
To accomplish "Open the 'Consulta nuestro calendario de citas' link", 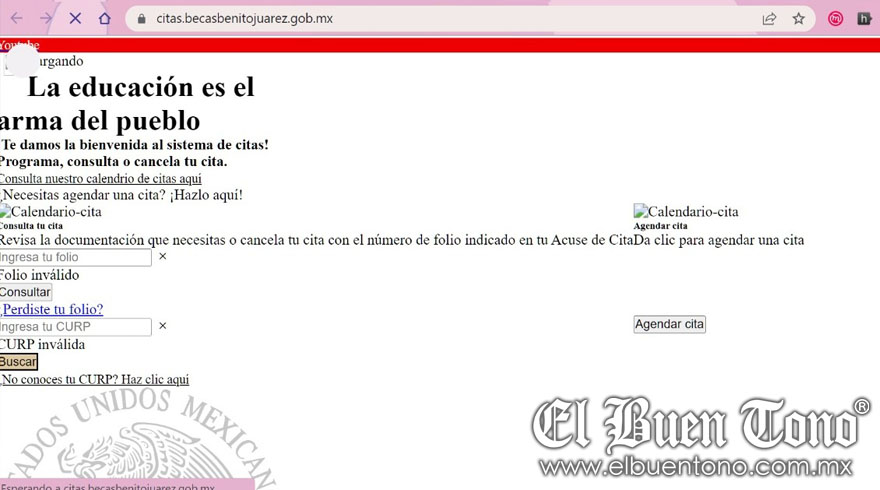I will 100,178.
